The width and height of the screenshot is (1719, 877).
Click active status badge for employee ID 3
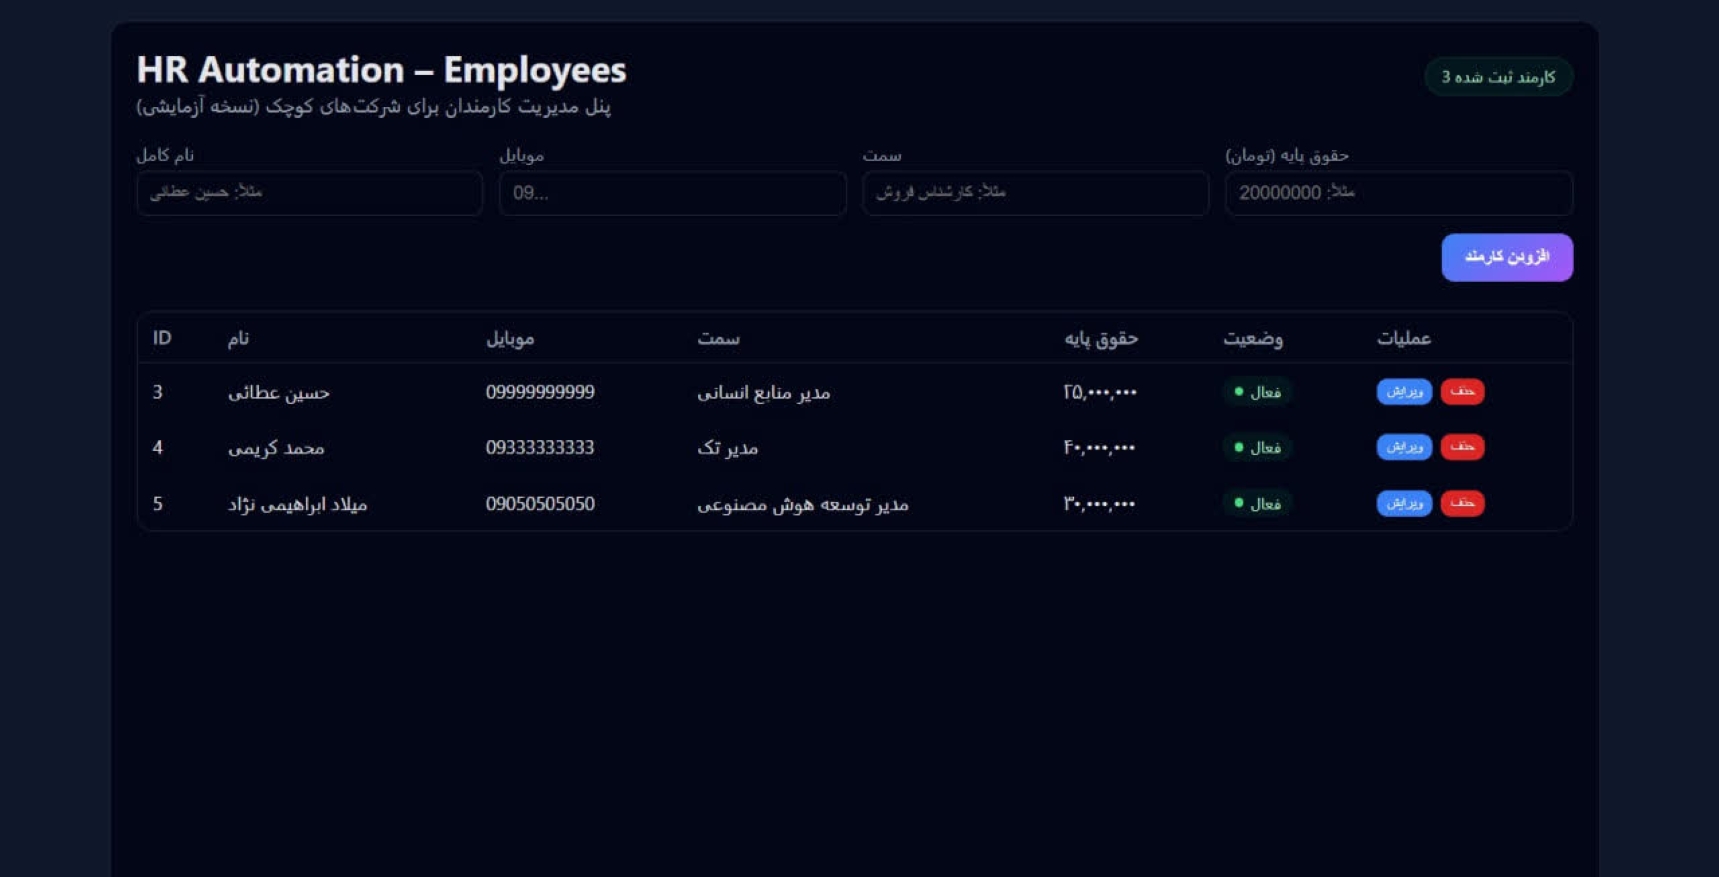coord(1257,392)
